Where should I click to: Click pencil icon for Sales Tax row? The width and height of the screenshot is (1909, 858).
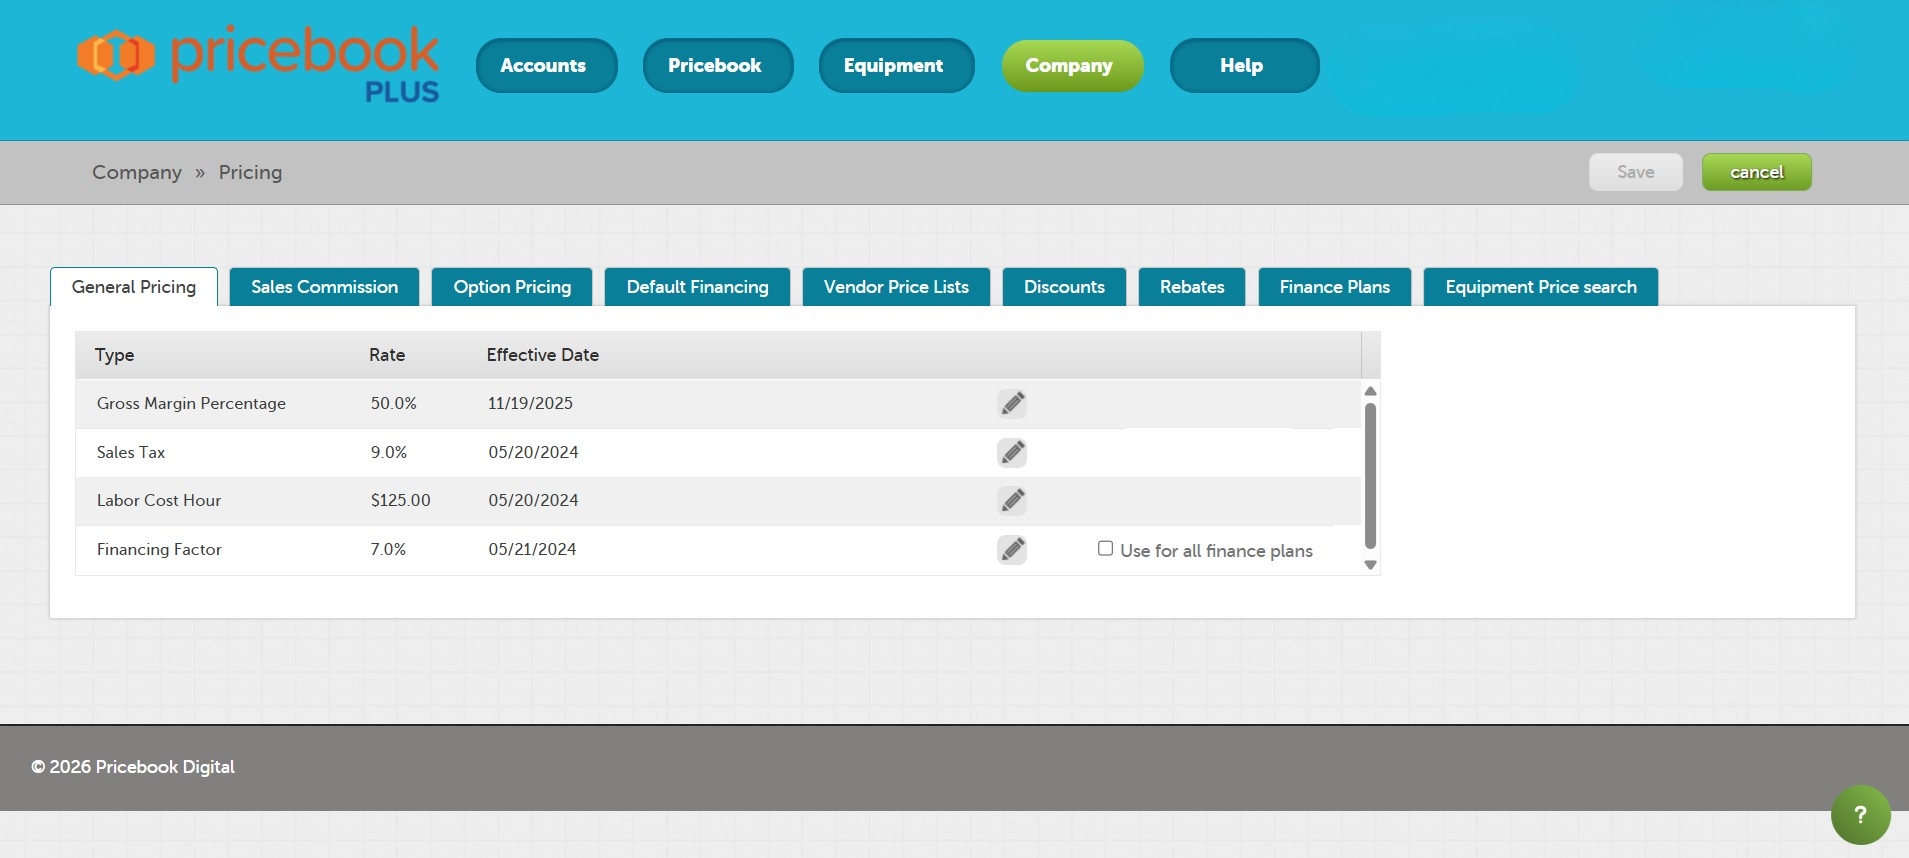[x=1012, y=452]
